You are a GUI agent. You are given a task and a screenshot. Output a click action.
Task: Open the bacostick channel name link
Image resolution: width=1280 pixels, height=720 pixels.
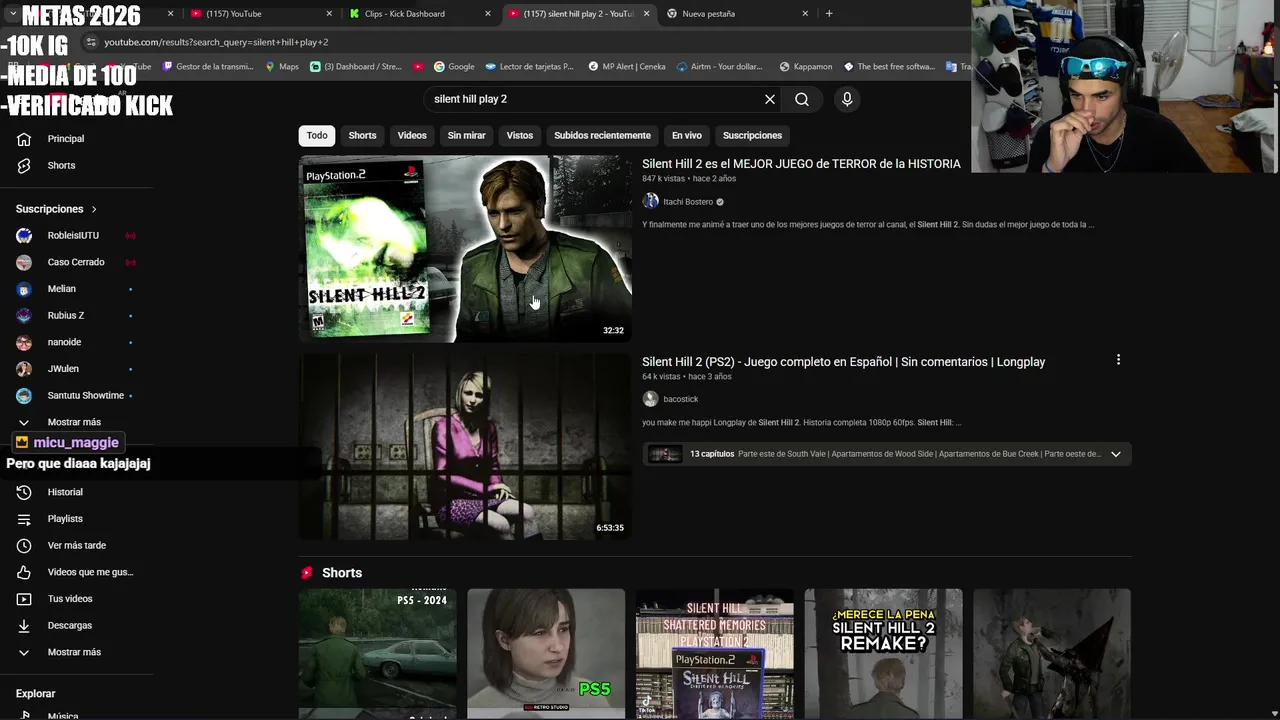coord(680,399)
